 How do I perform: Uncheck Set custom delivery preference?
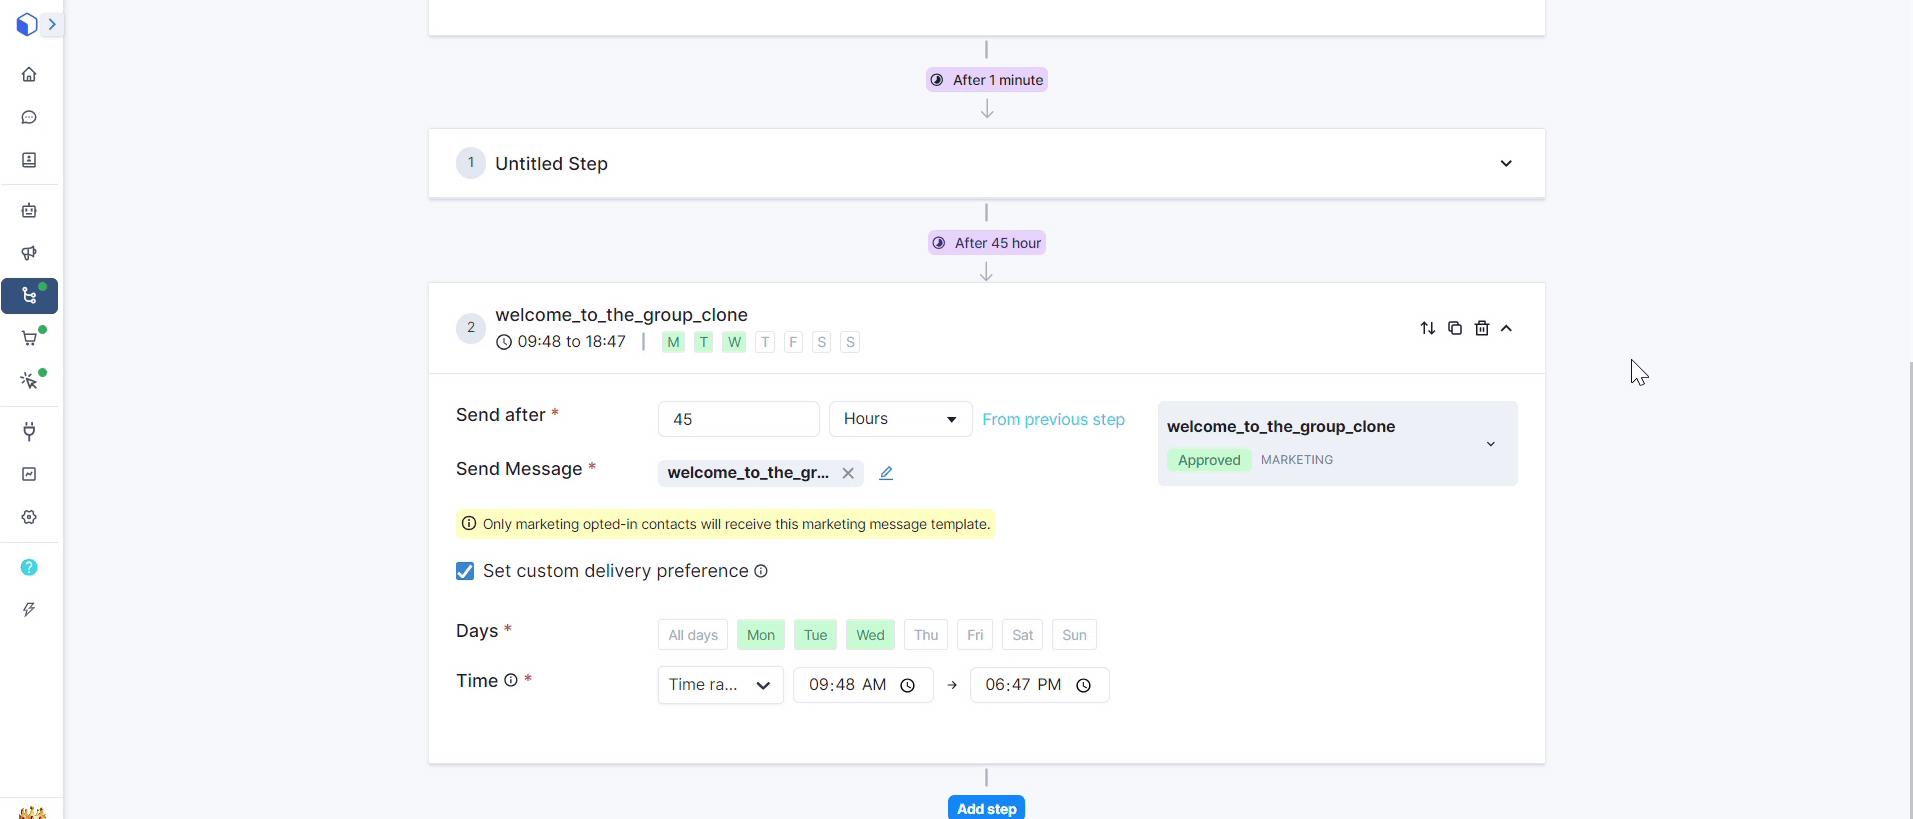(465, 571)
